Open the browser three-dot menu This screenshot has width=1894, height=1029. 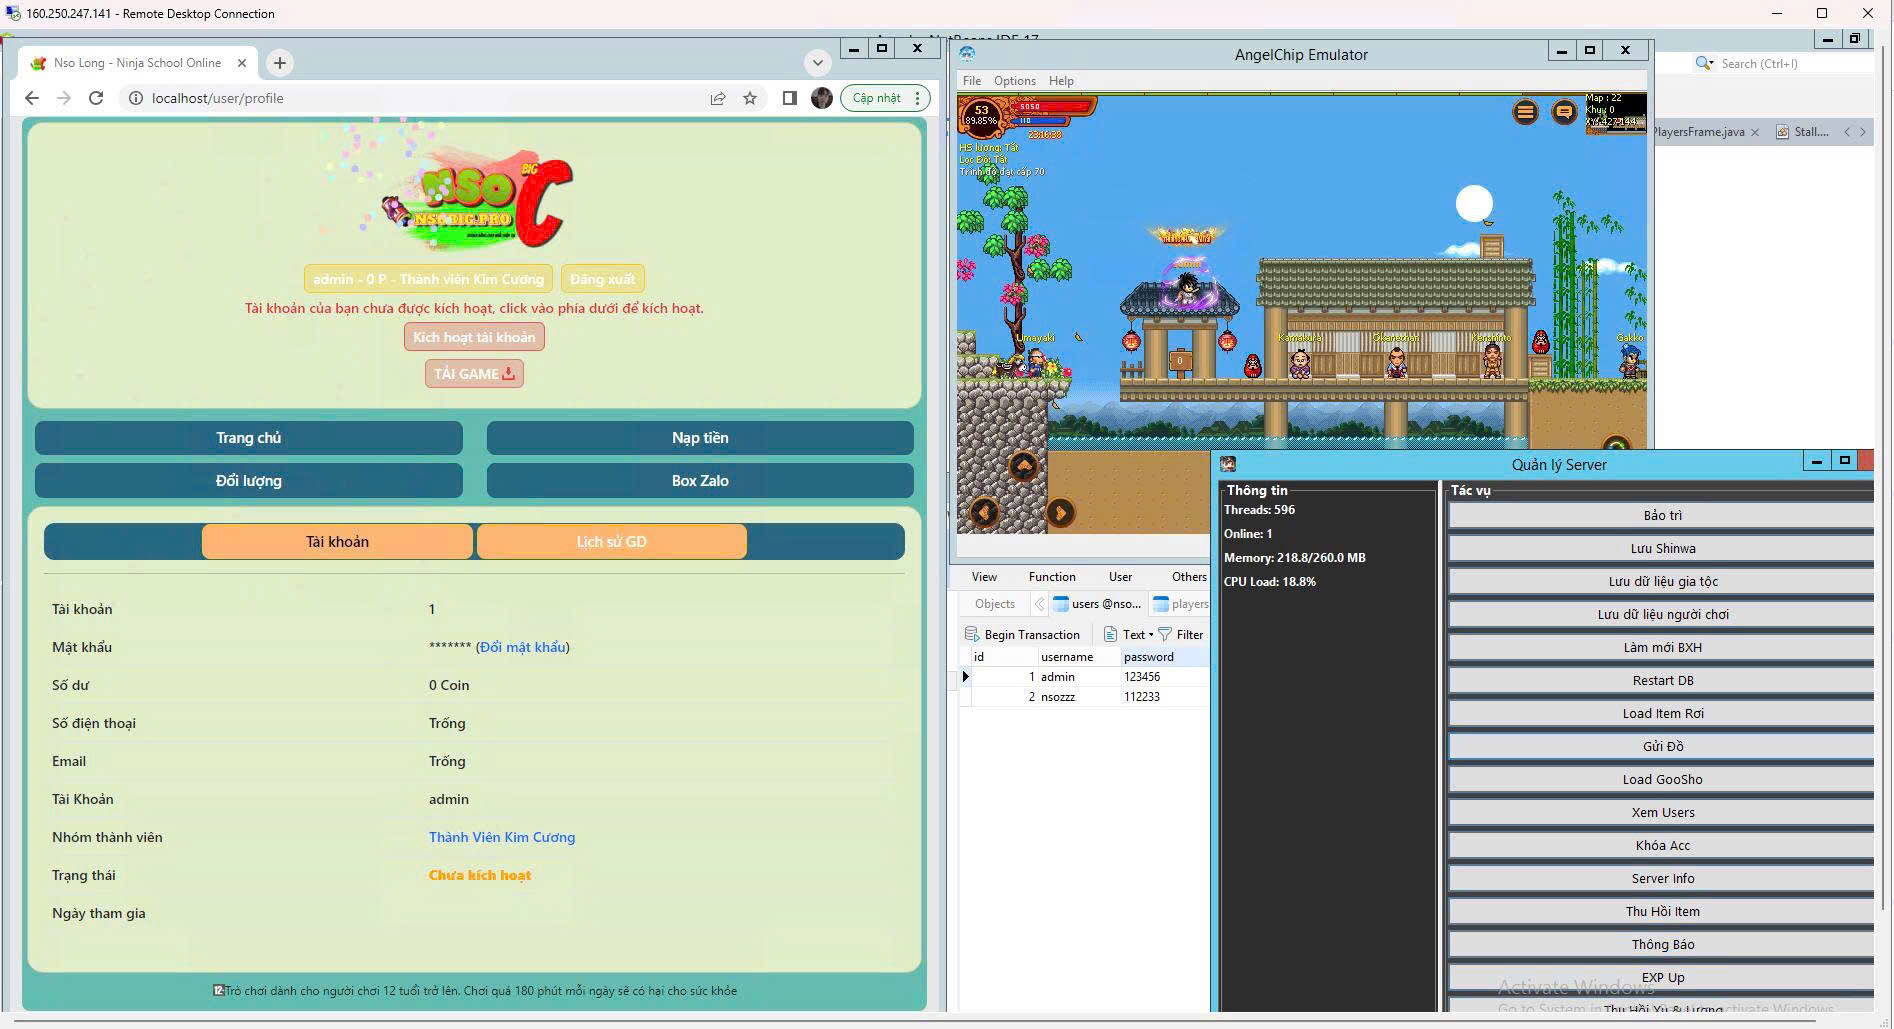tap(917, 98)
